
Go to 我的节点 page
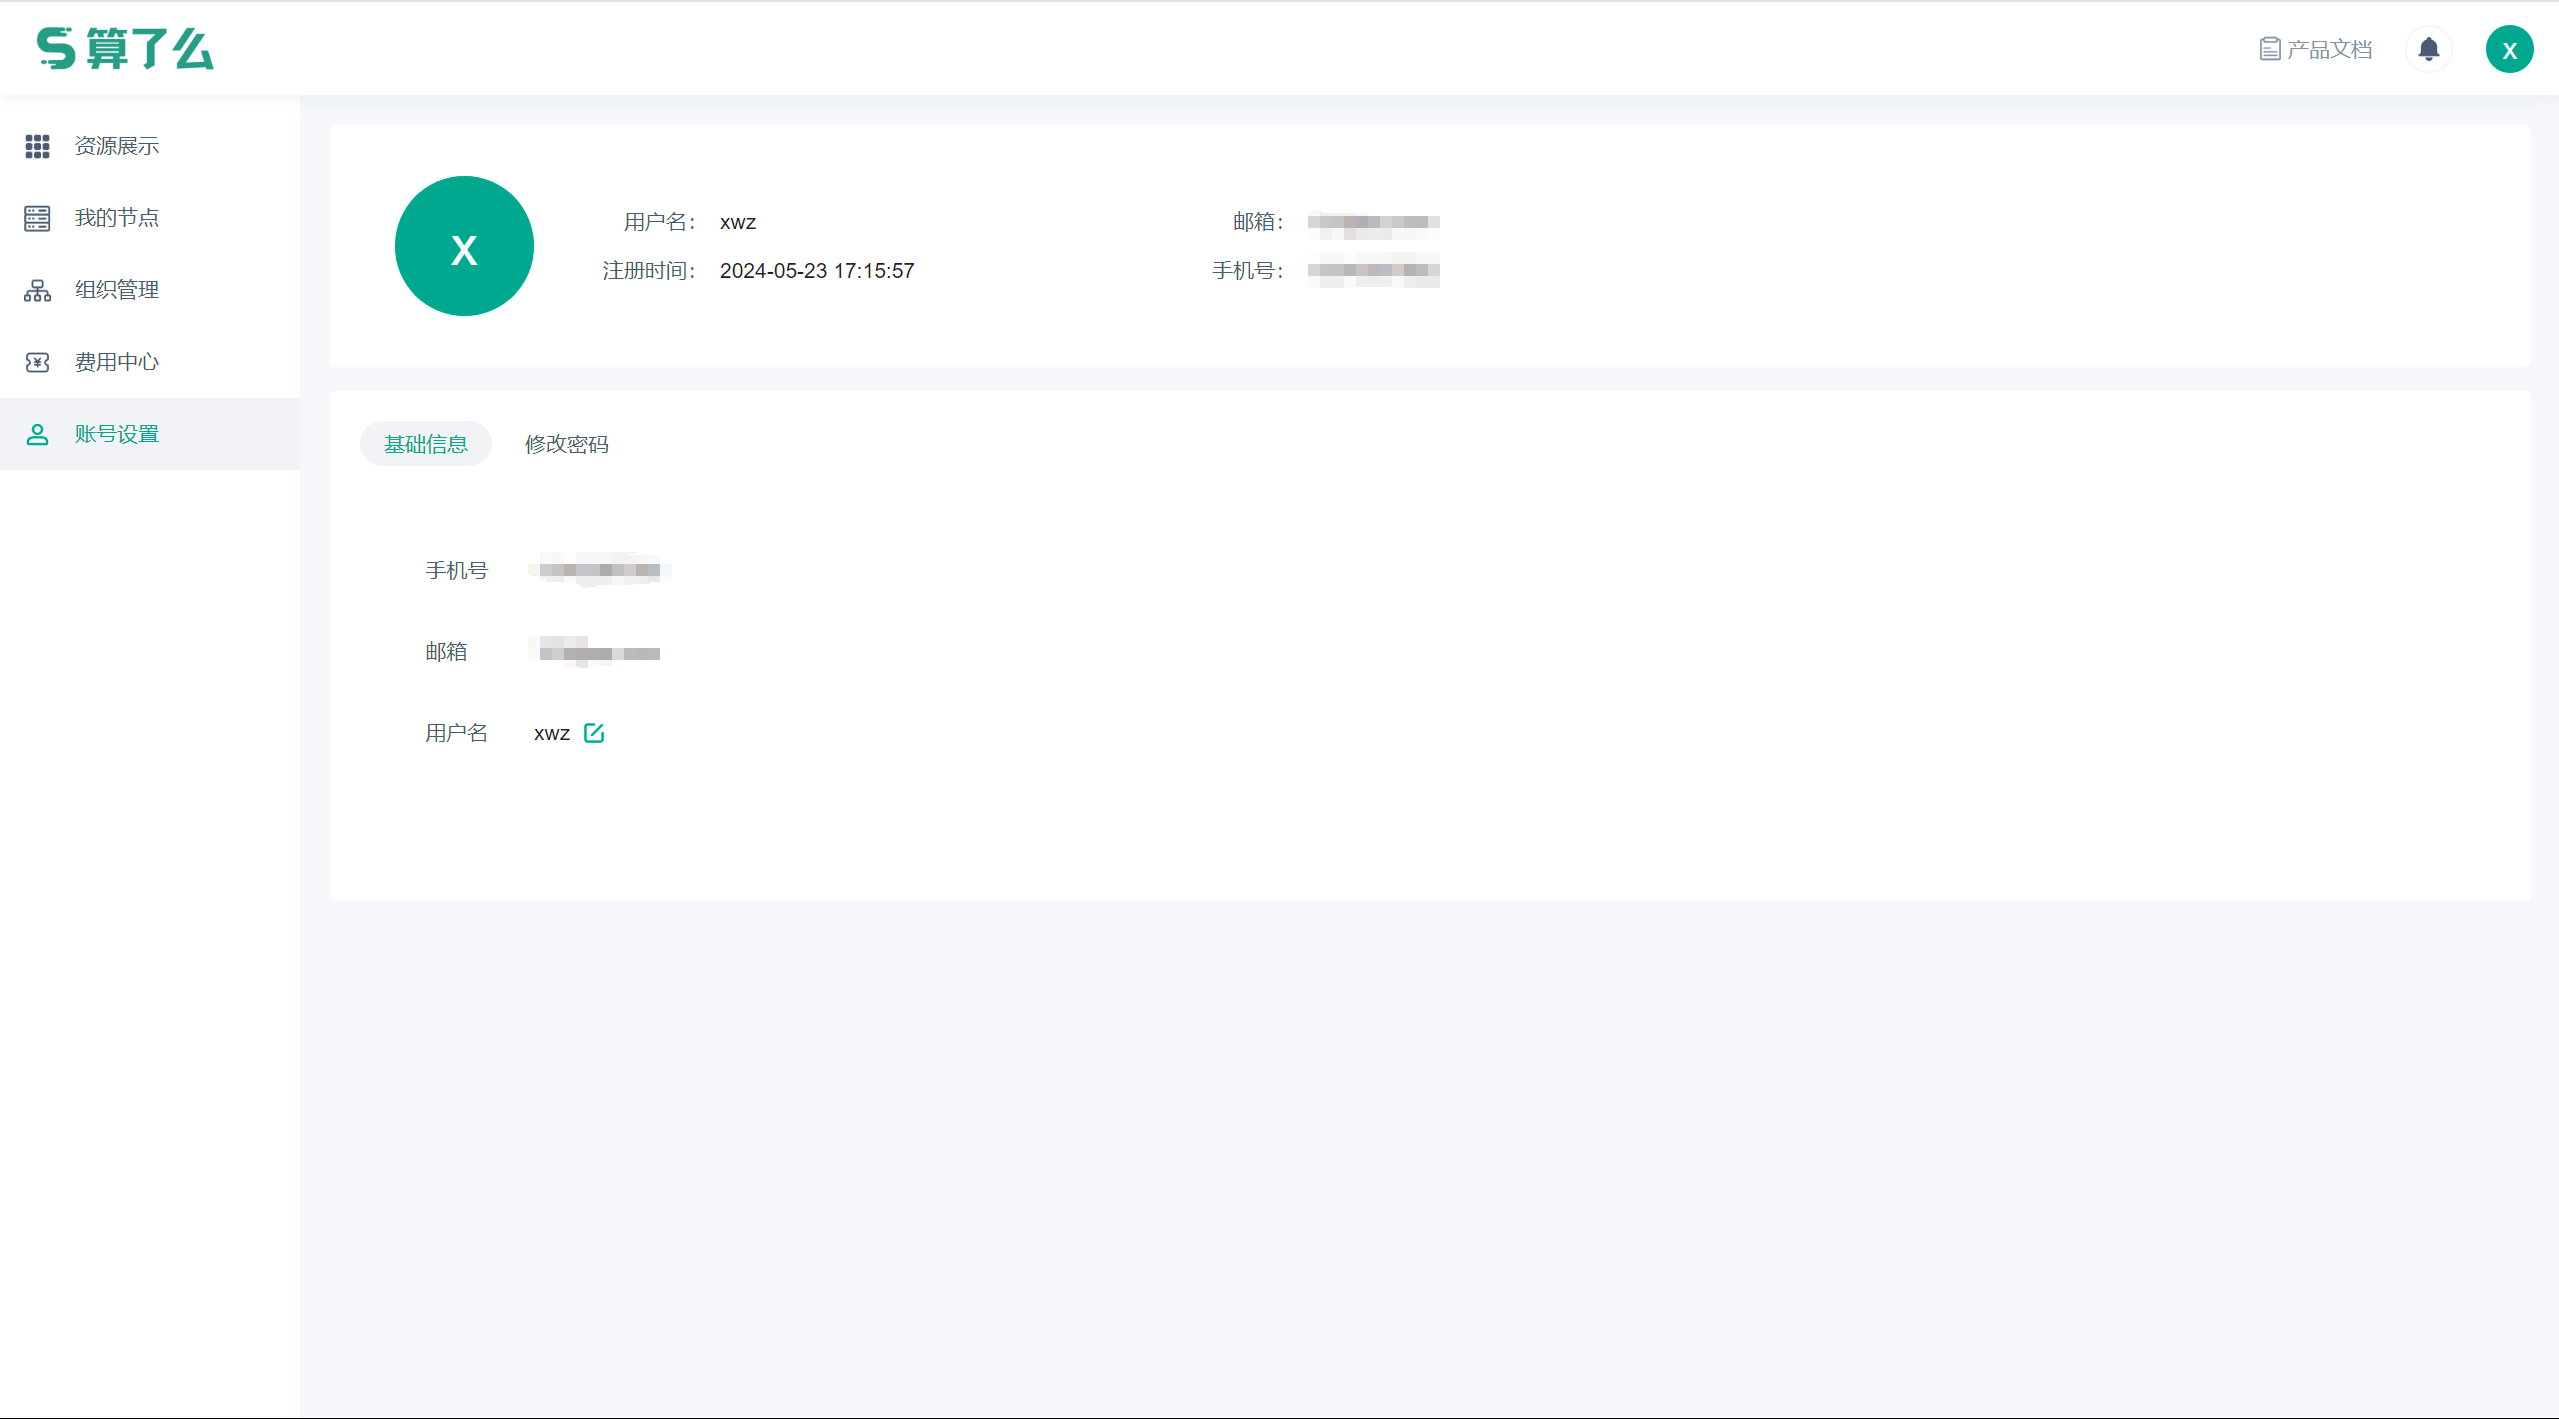[117, 218]
